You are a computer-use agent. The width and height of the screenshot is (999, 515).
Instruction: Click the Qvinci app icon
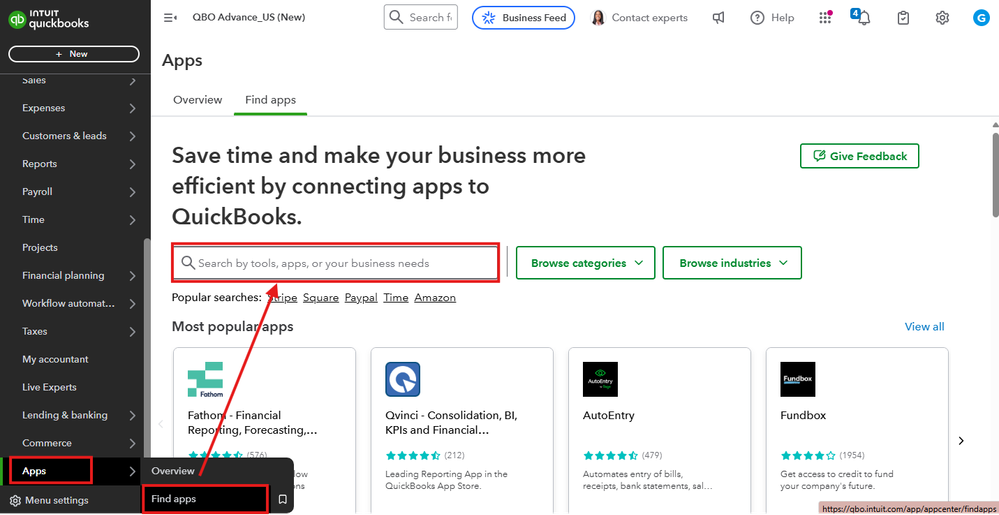click(x=403, y=379)
